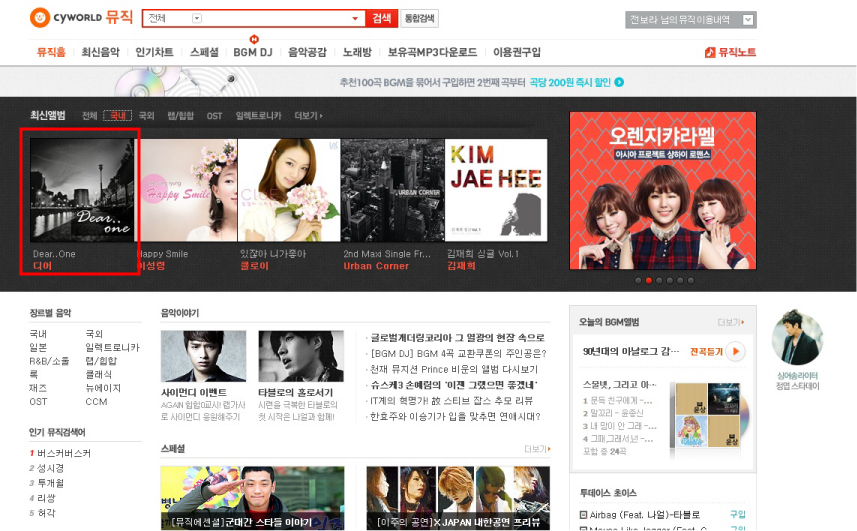Viewport: 857px width, 531px height.
Task: Open 군대간 스타들 이야기 special image
Action: point(253,498)
